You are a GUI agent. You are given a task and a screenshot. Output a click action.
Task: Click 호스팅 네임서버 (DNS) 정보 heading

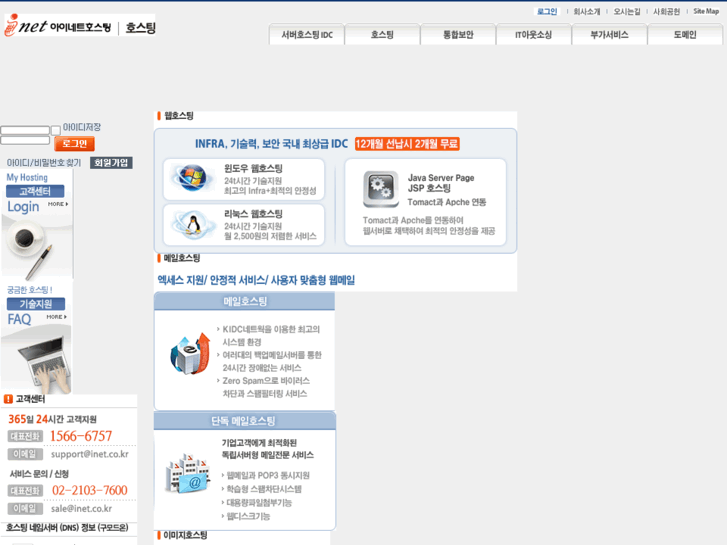(x=67, y=528)
